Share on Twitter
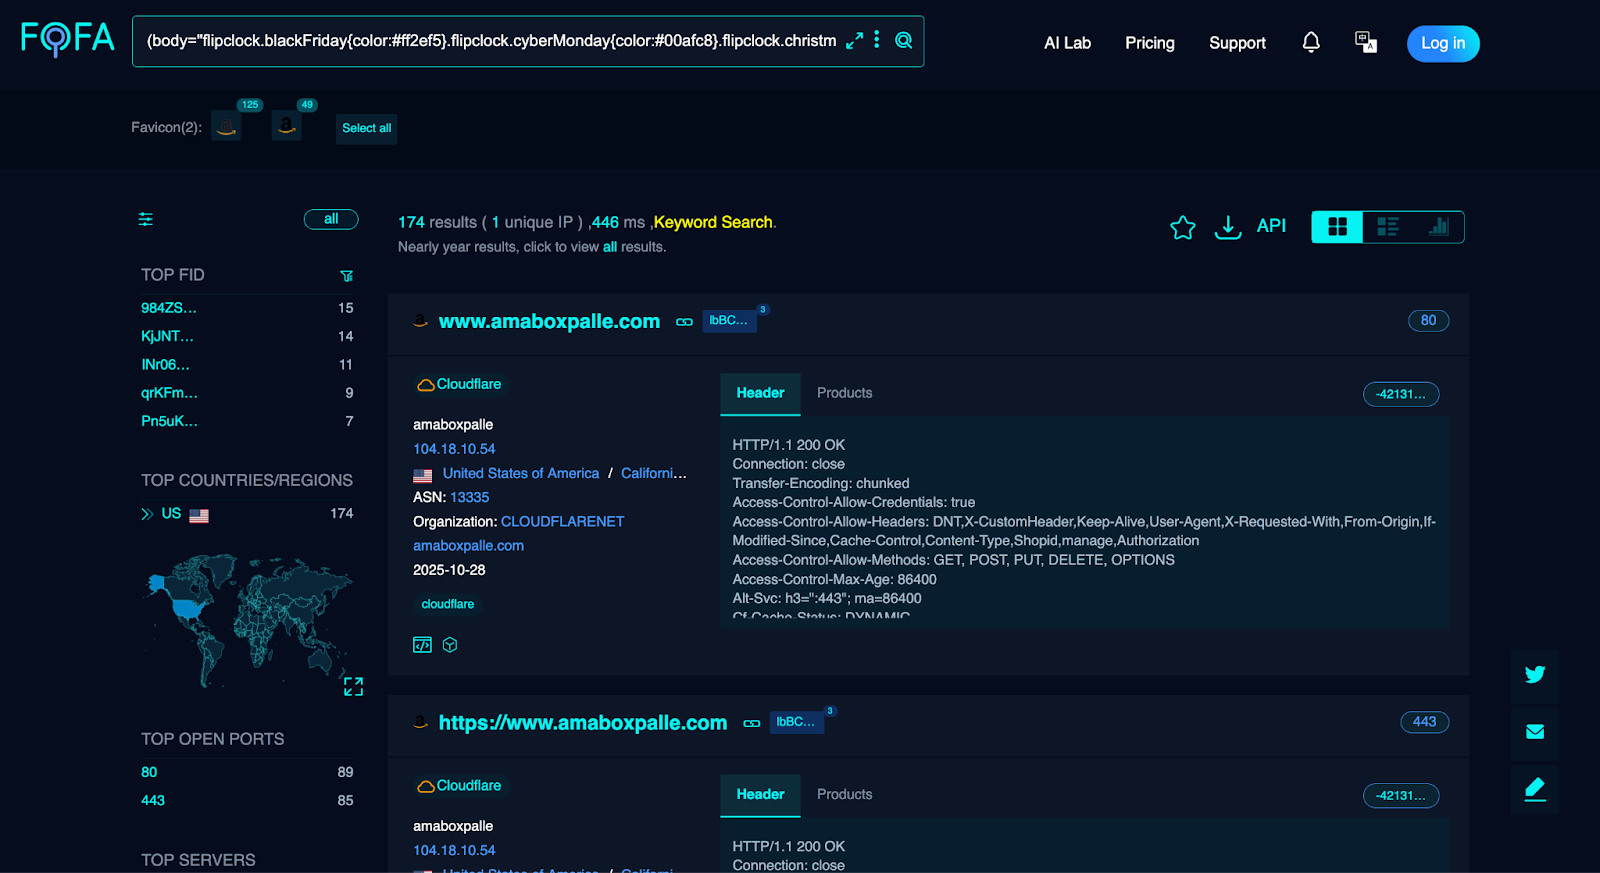 (x=1535, y=674)
